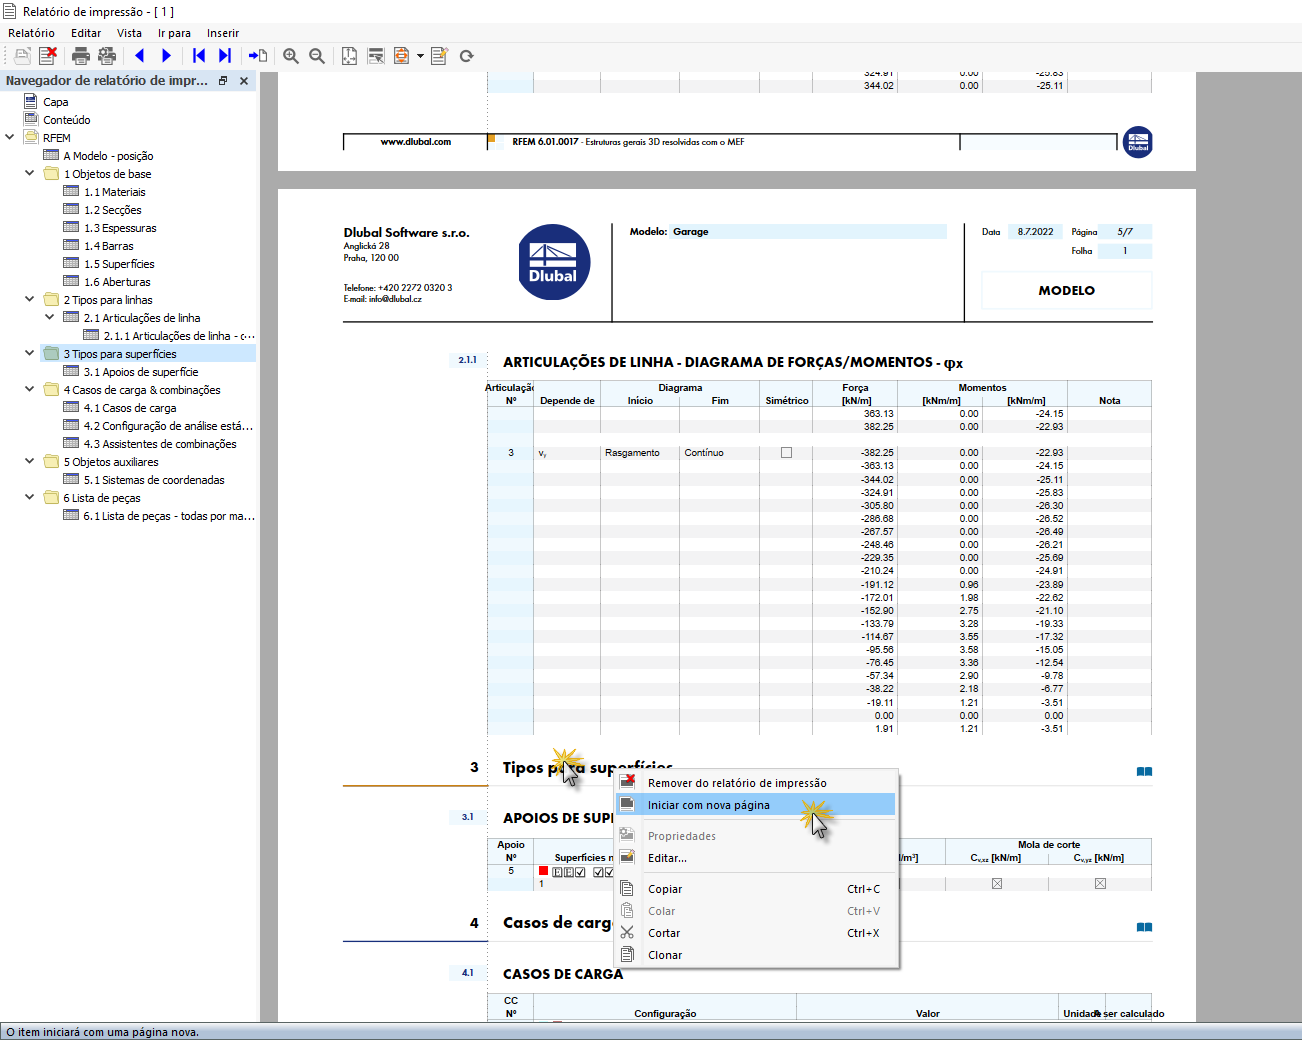Viewport: 1302px width, 1040px height.
Task: Click the edit report icon with pencil
Action: point(439,56)
